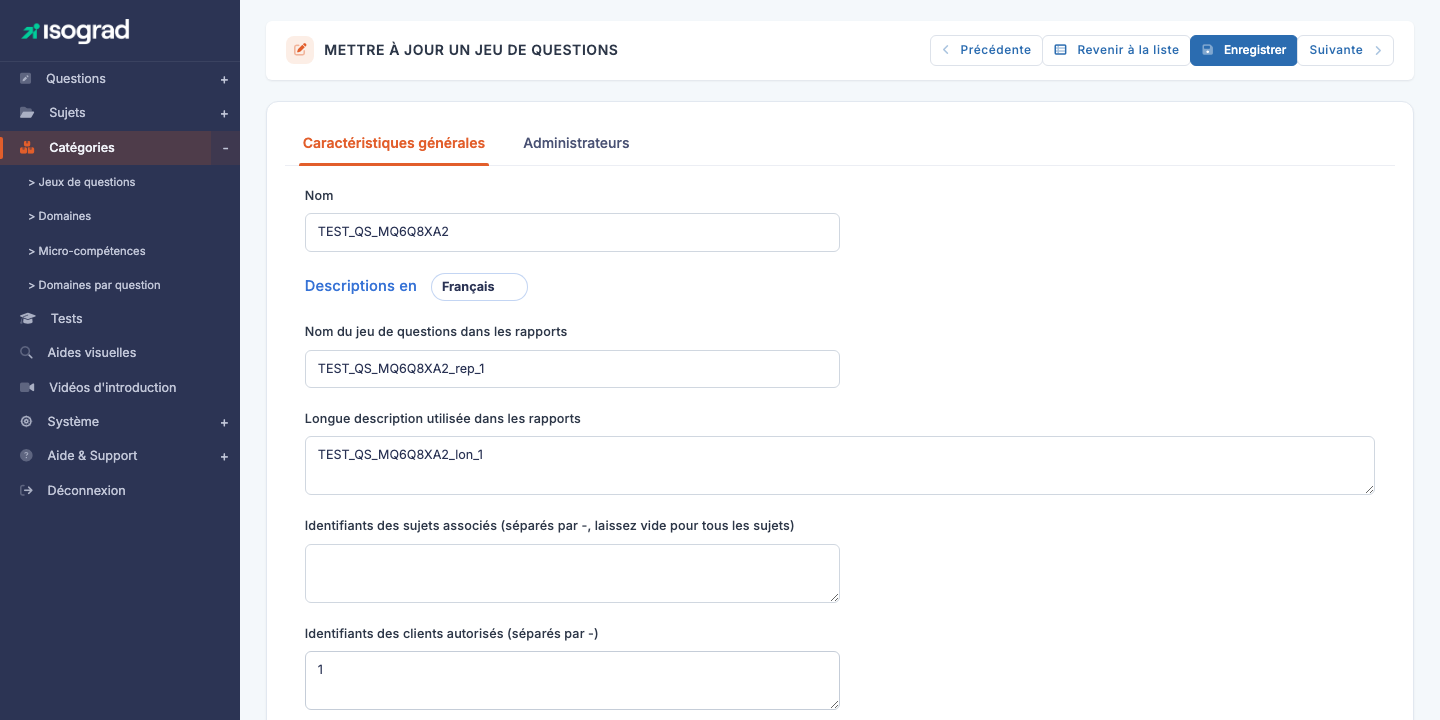Click the Vidéos d'introduction camera icon
Viewport: 1440px width, 720px height.
tap(27, 387)
